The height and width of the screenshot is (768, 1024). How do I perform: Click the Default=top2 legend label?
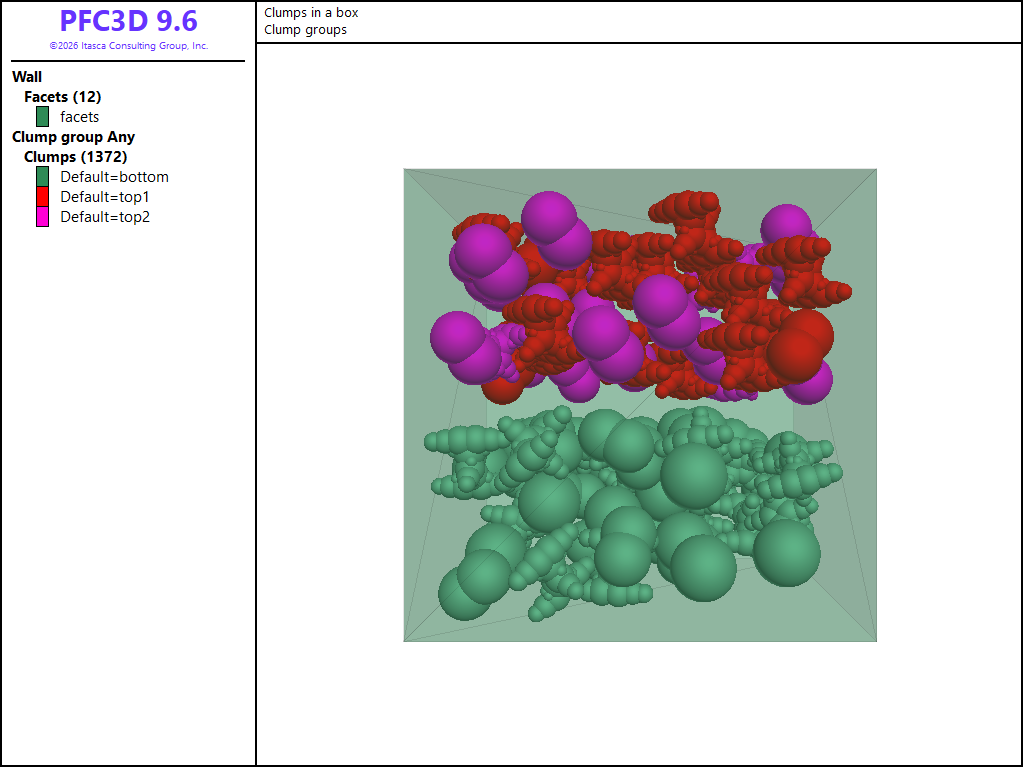105,217
